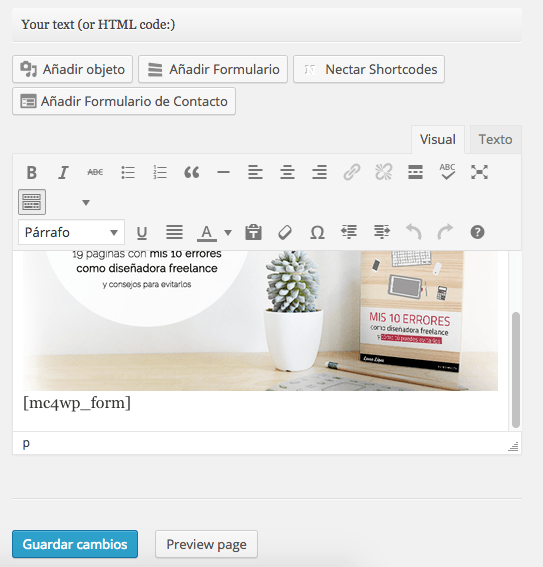Viewport: 543px width, 567px height.
Task: Grab the editor resize handle
Action: pos(513,447)
